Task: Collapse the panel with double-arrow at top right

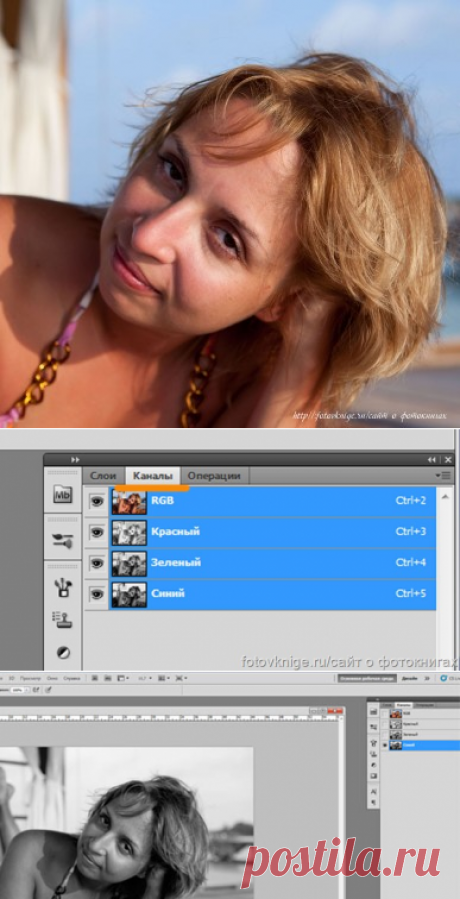Action: click(431, 460)
